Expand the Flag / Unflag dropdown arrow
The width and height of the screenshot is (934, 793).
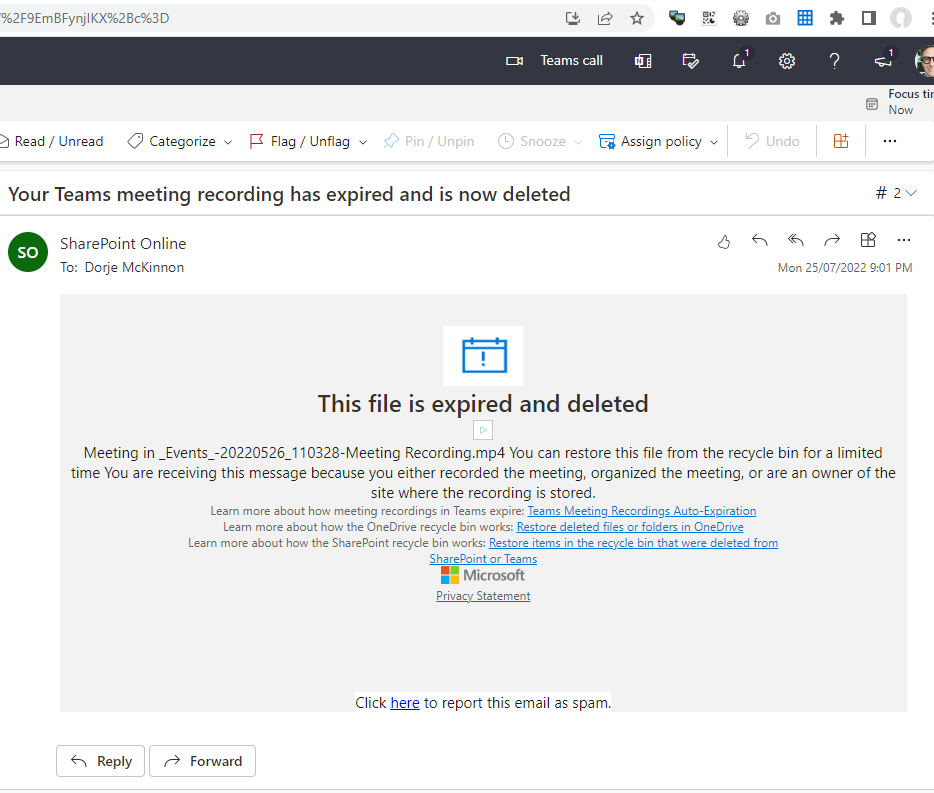click(363, 142)
